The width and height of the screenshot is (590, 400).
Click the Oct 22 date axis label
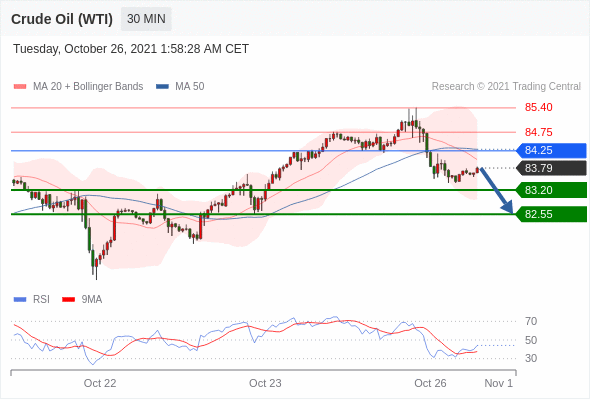pos(100,383)
